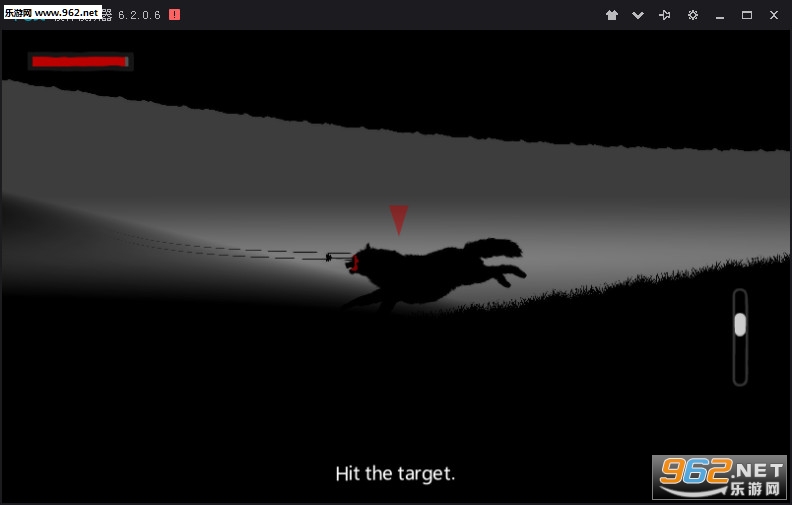
Task: Open settings with the gear icon
Action: tap(692, 15)
